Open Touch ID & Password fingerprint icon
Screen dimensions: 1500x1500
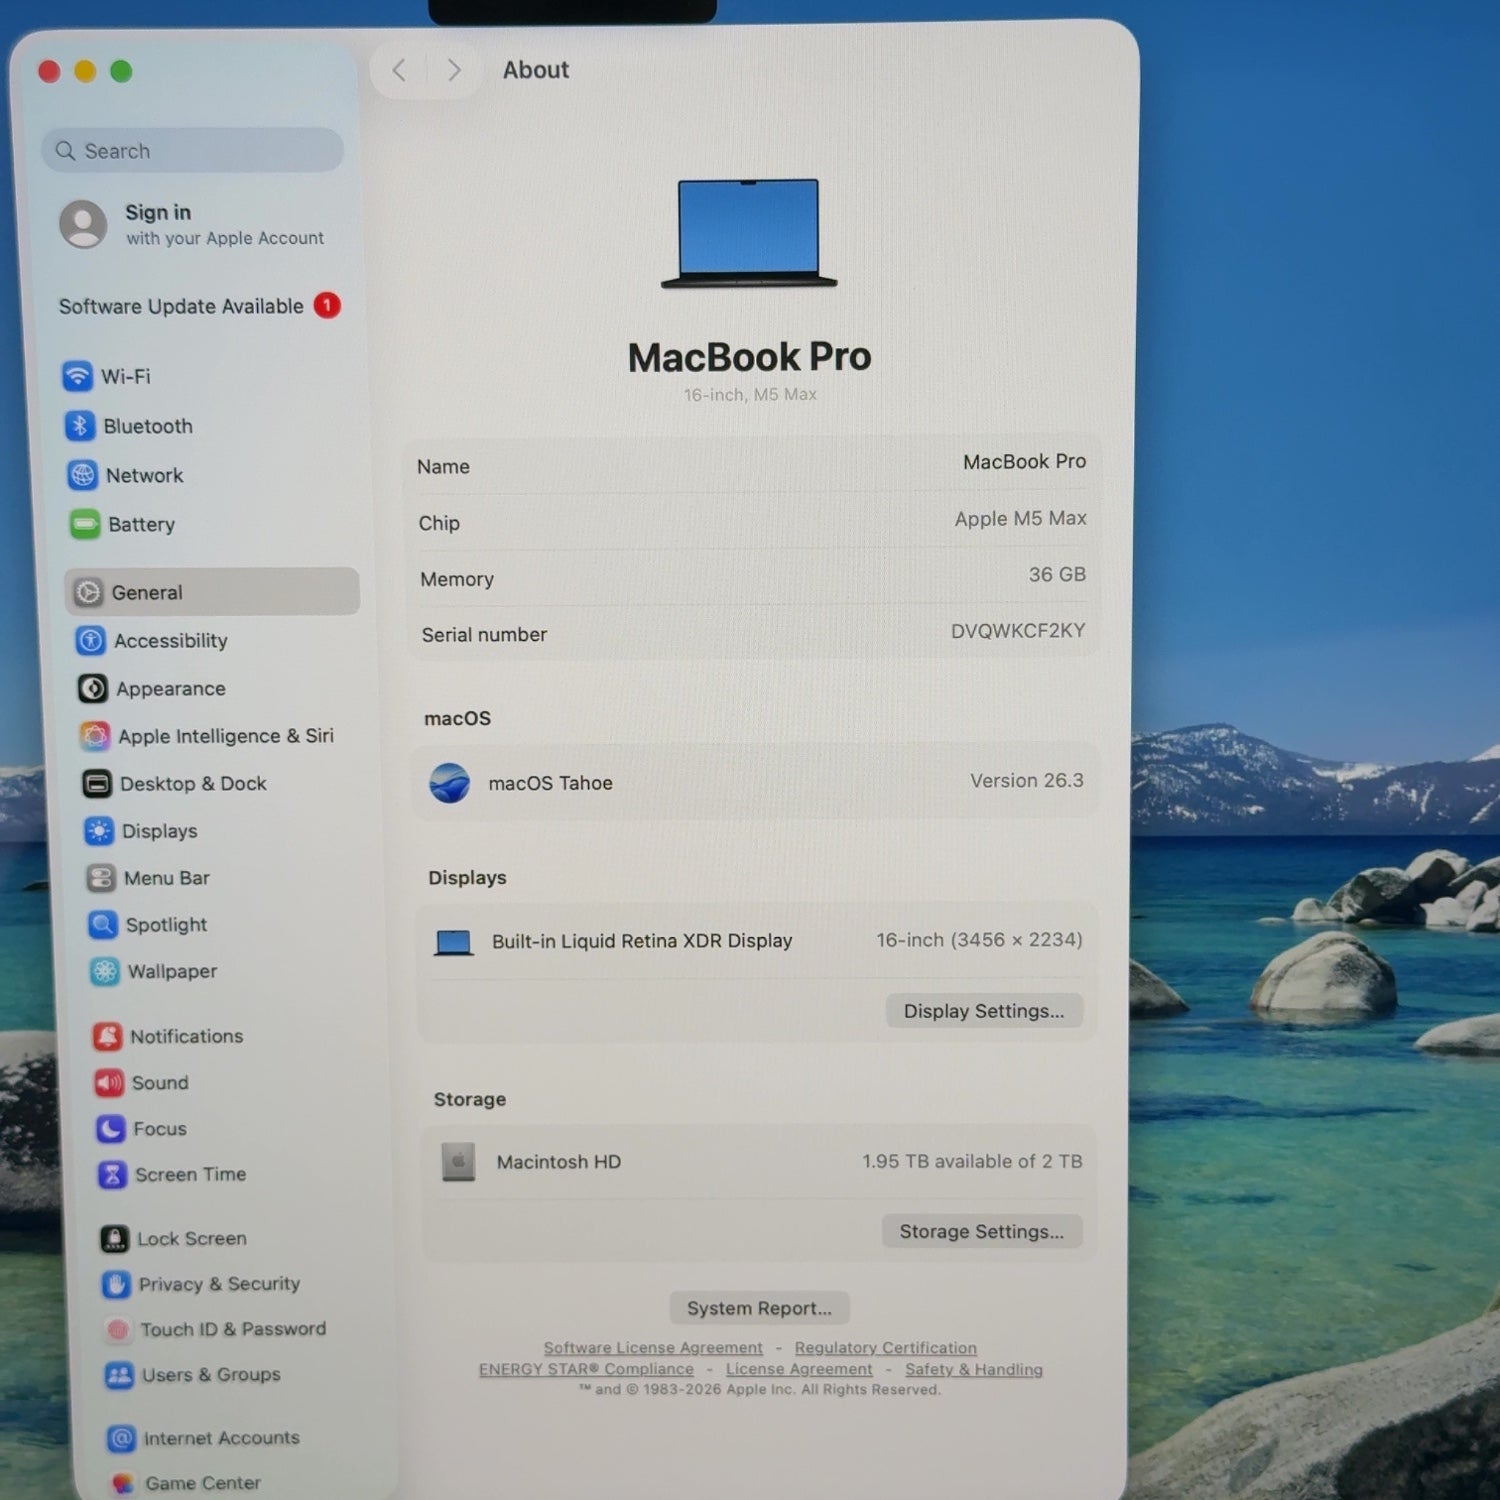click(118, 1329)
